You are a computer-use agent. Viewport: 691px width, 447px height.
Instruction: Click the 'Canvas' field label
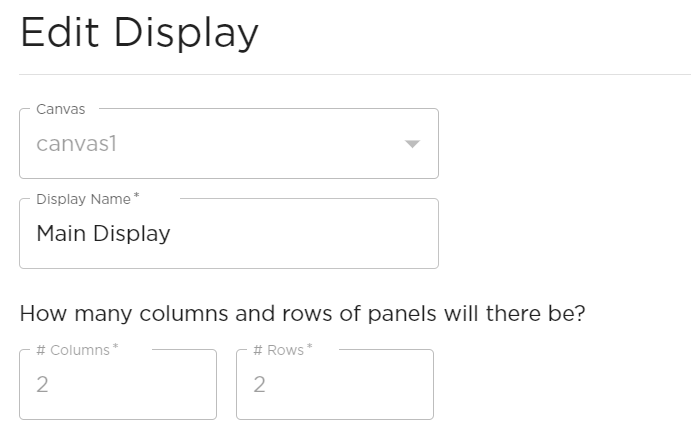[61, 109]
